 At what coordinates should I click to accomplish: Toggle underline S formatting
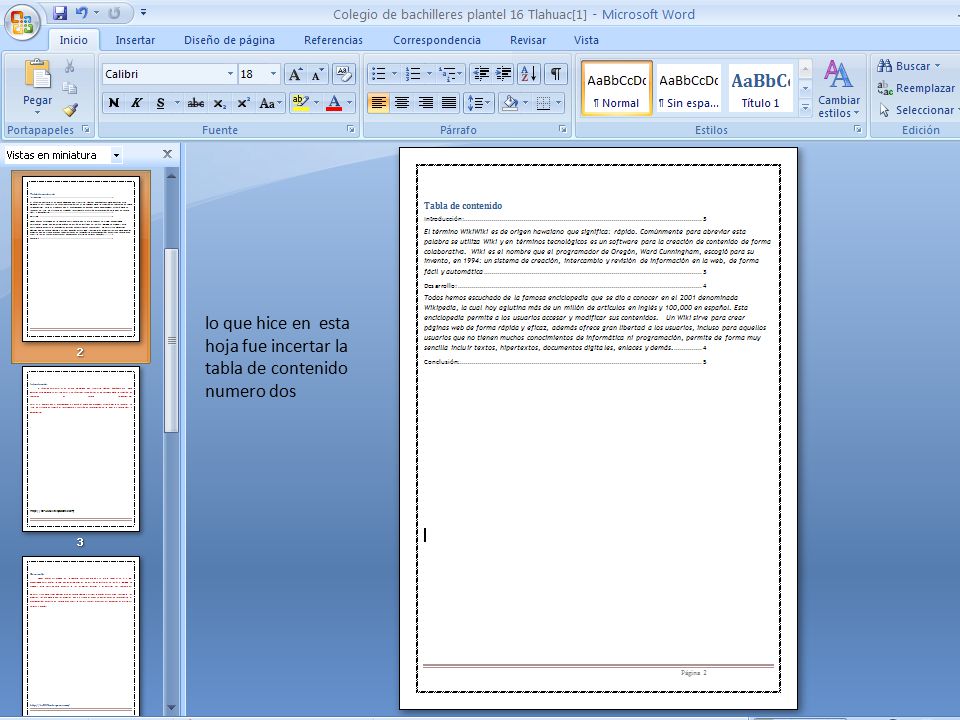point(160,103)
